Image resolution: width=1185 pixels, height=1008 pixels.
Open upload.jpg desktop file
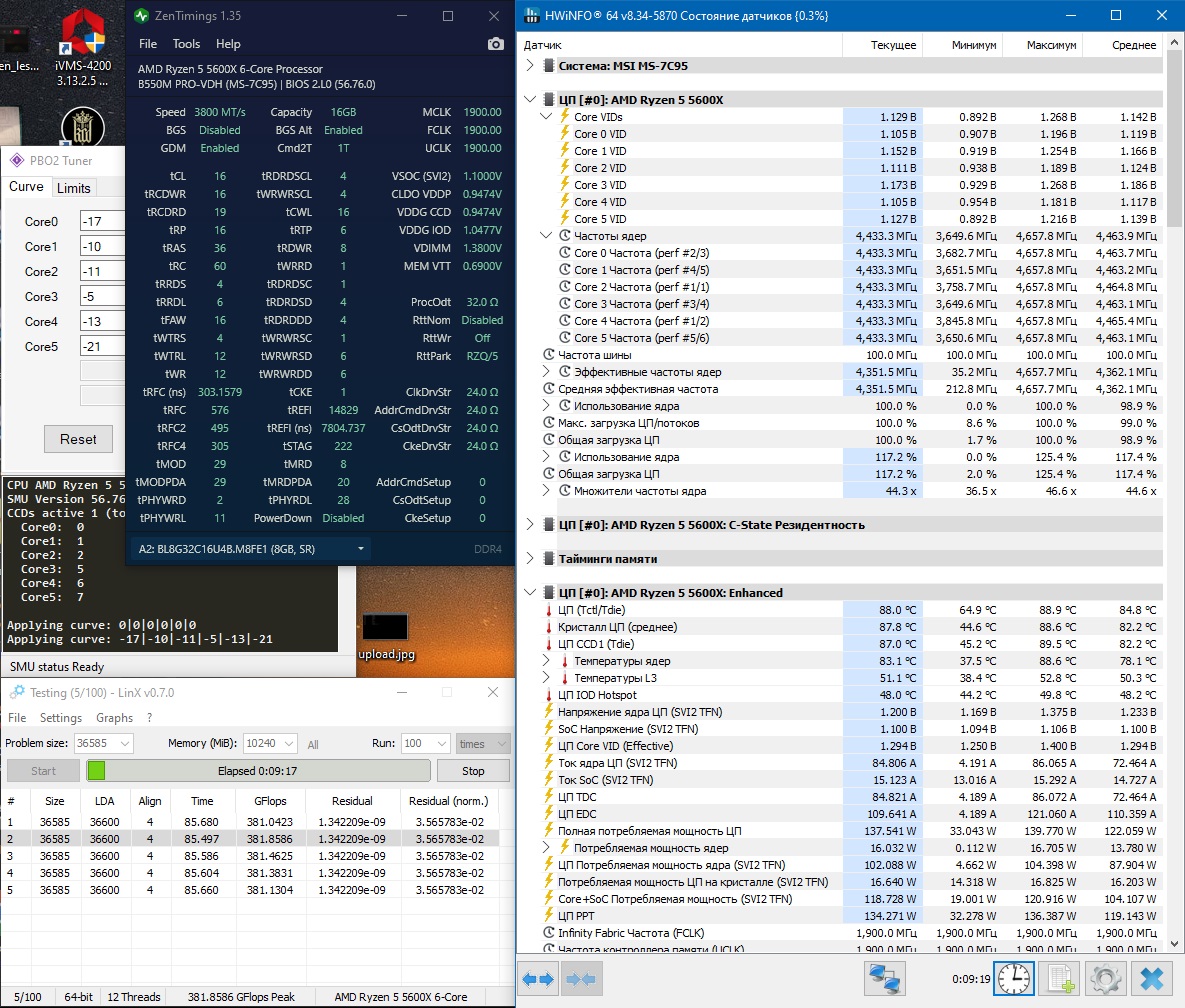click(386, 636)
